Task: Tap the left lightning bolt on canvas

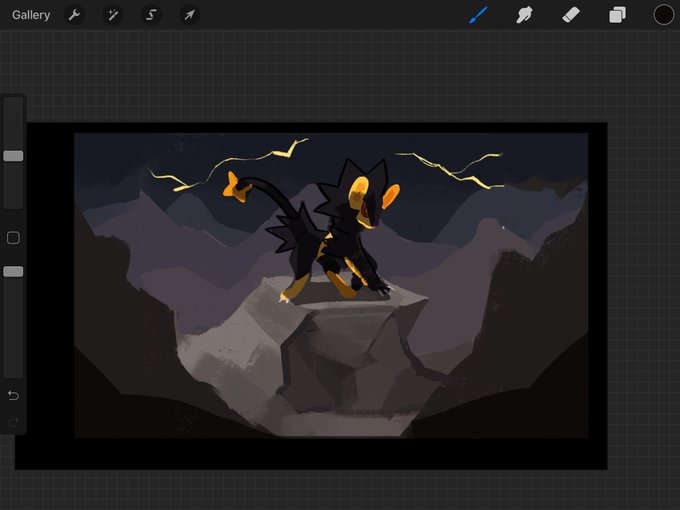Action: (x=229, y=165)
